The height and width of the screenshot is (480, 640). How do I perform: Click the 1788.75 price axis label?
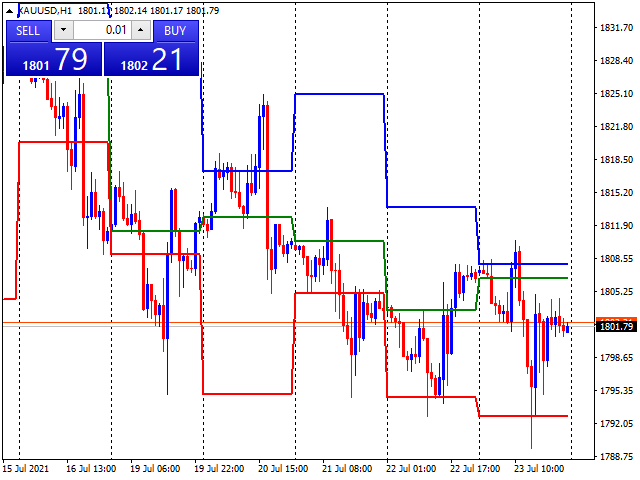coord(616,457)
